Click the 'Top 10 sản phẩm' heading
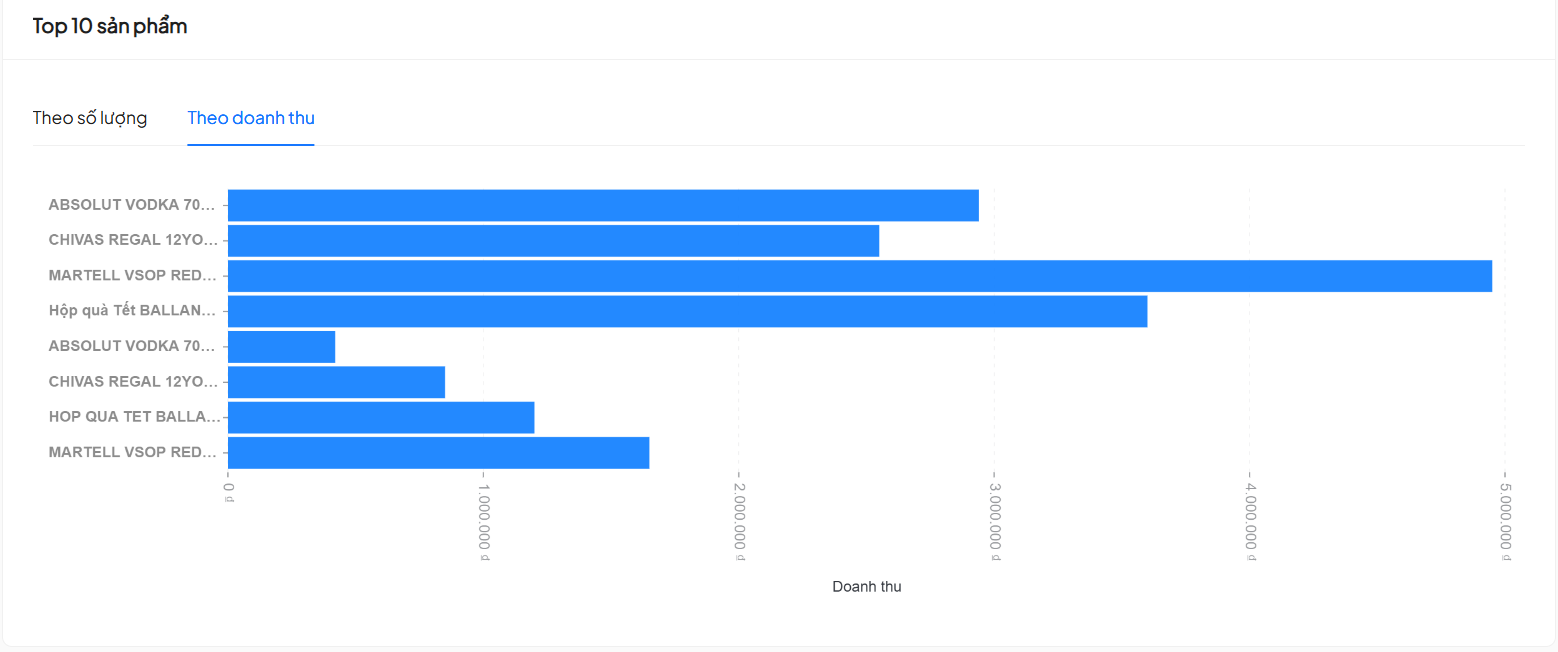 point(110,26)
